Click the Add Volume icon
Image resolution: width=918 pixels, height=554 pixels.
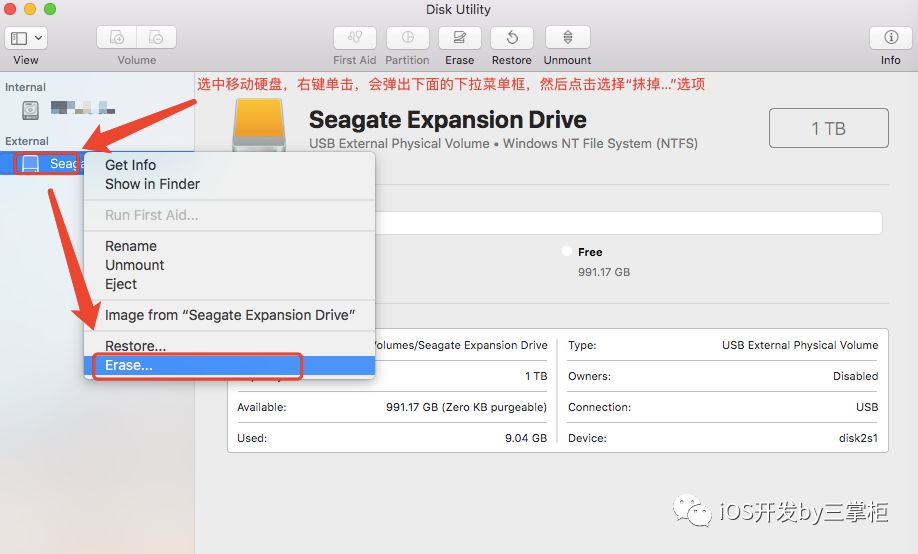point(117,38)
